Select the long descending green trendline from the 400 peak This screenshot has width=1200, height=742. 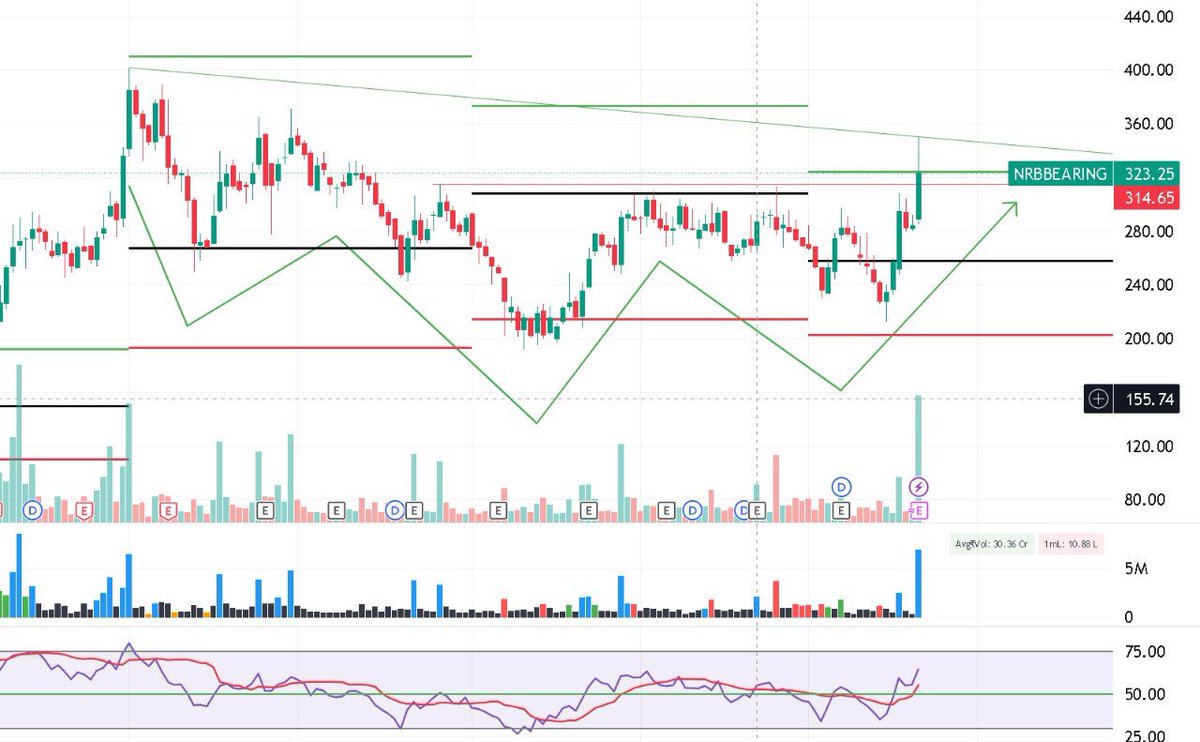tap(620, 111)
